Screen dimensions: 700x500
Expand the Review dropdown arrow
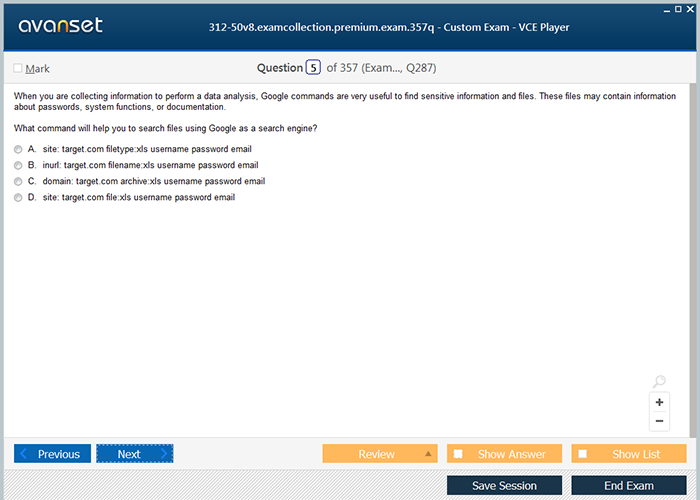pos(428,454)
